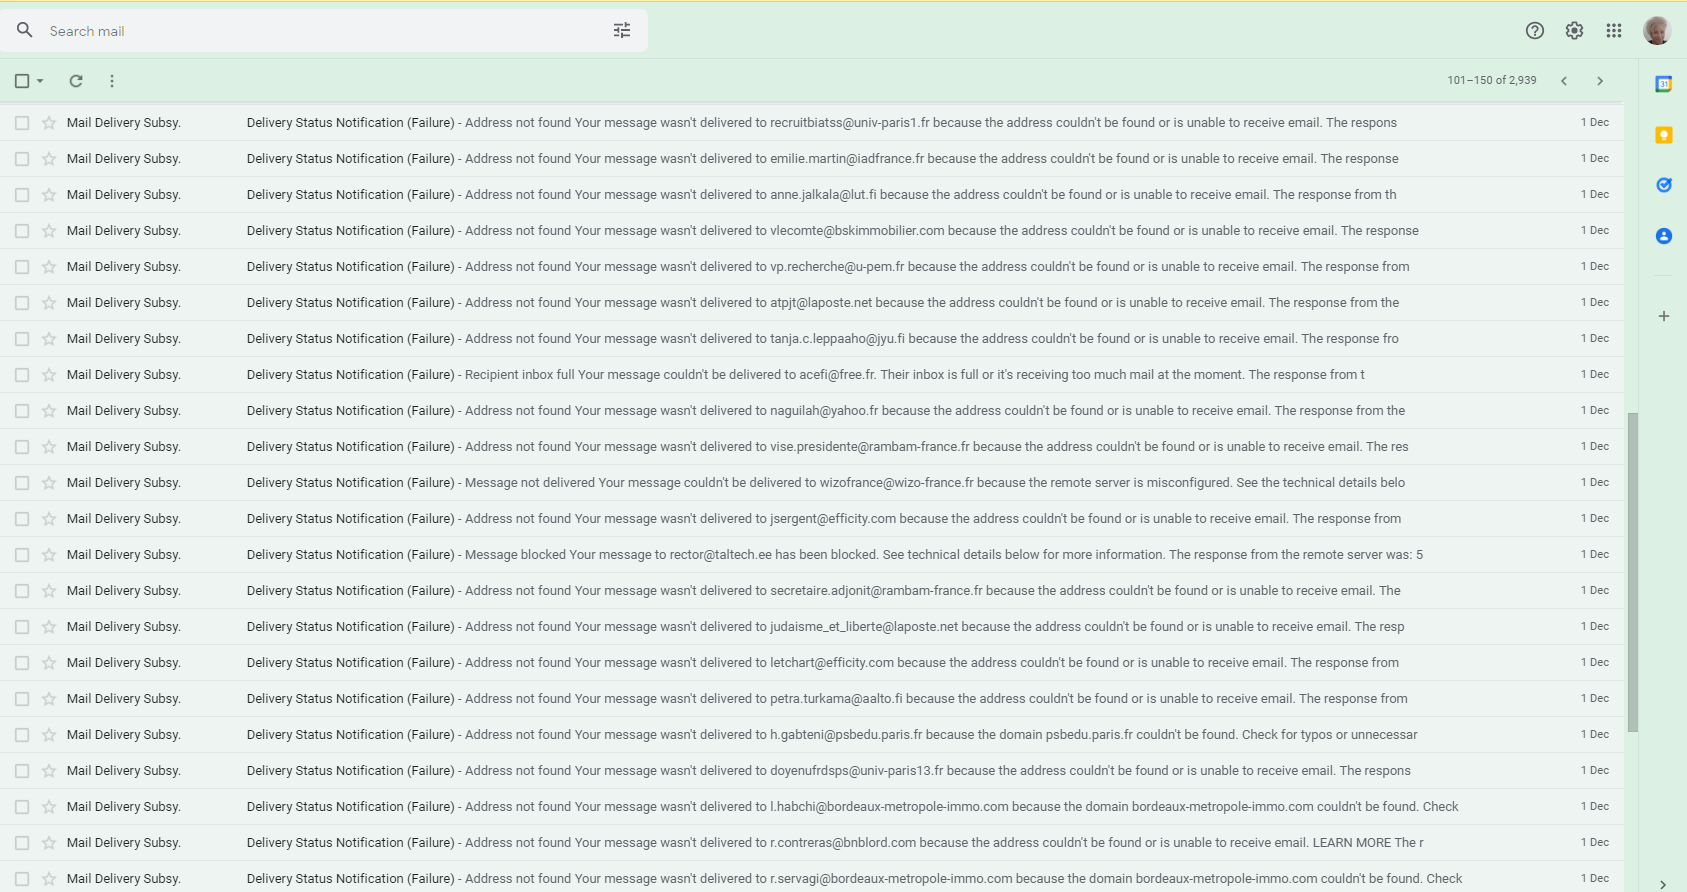Screen dimensions: 1687x892
Task: Select the vp.recherche@u-pem.fr email checkbox
Action: pos(22,267)
